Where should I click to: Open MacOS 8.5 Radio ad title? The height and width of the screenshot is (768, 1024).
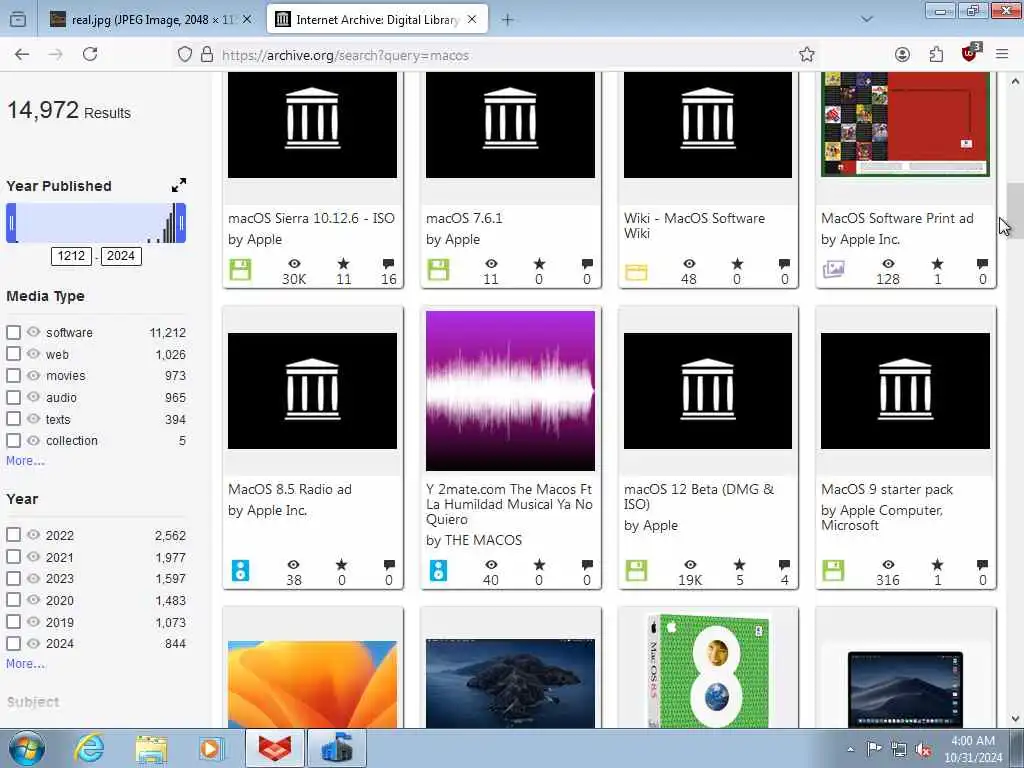pyautogui.click(x=290, y=489)
